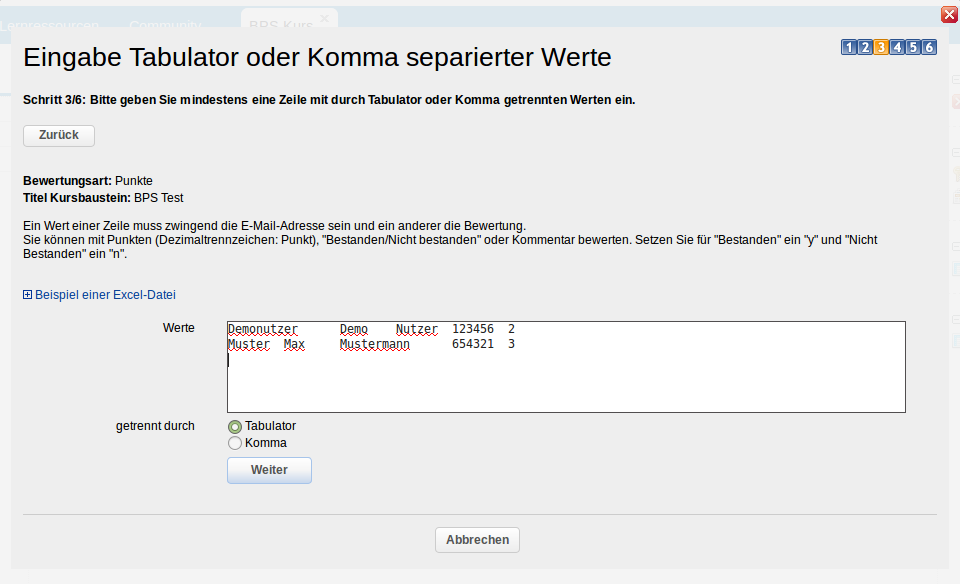Open wizard step 2
The height and width of the screenshot is (584, 960).
(864, 47)
